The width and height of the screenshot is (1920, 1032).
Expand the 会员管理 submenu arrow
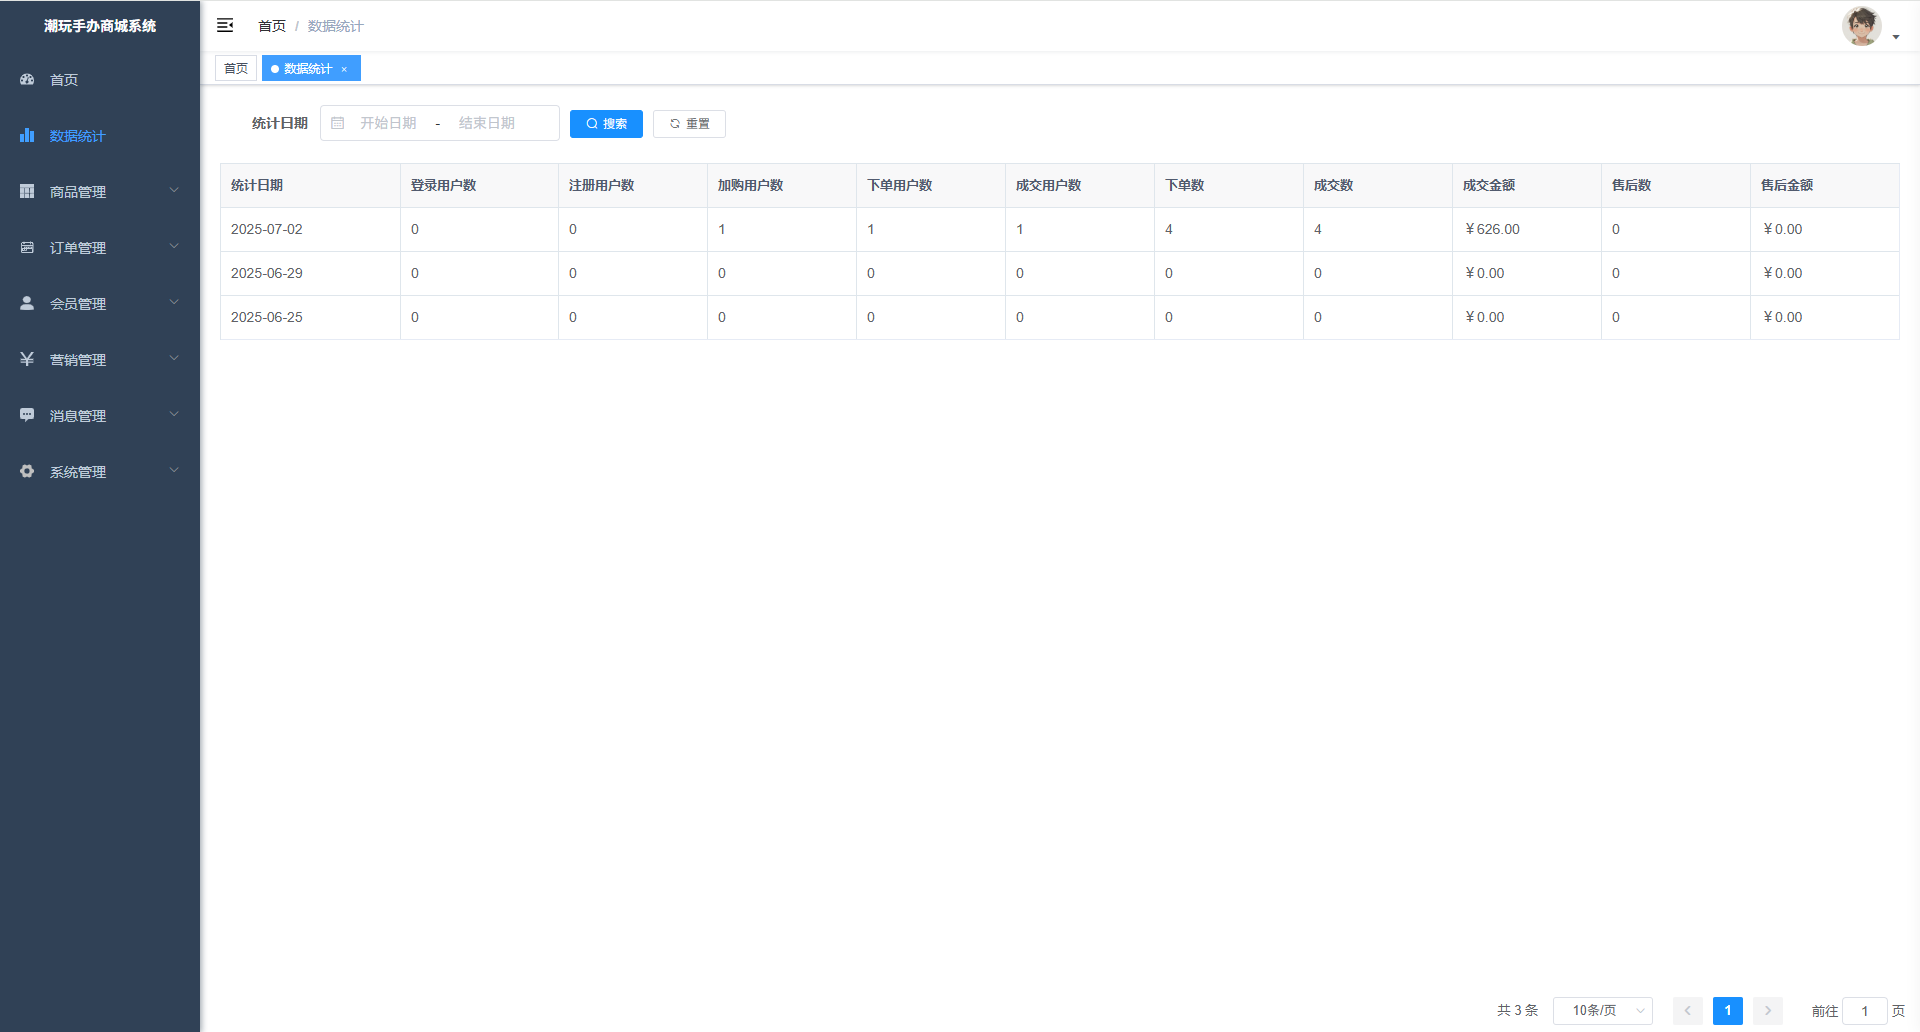click(x=174, y=302)
